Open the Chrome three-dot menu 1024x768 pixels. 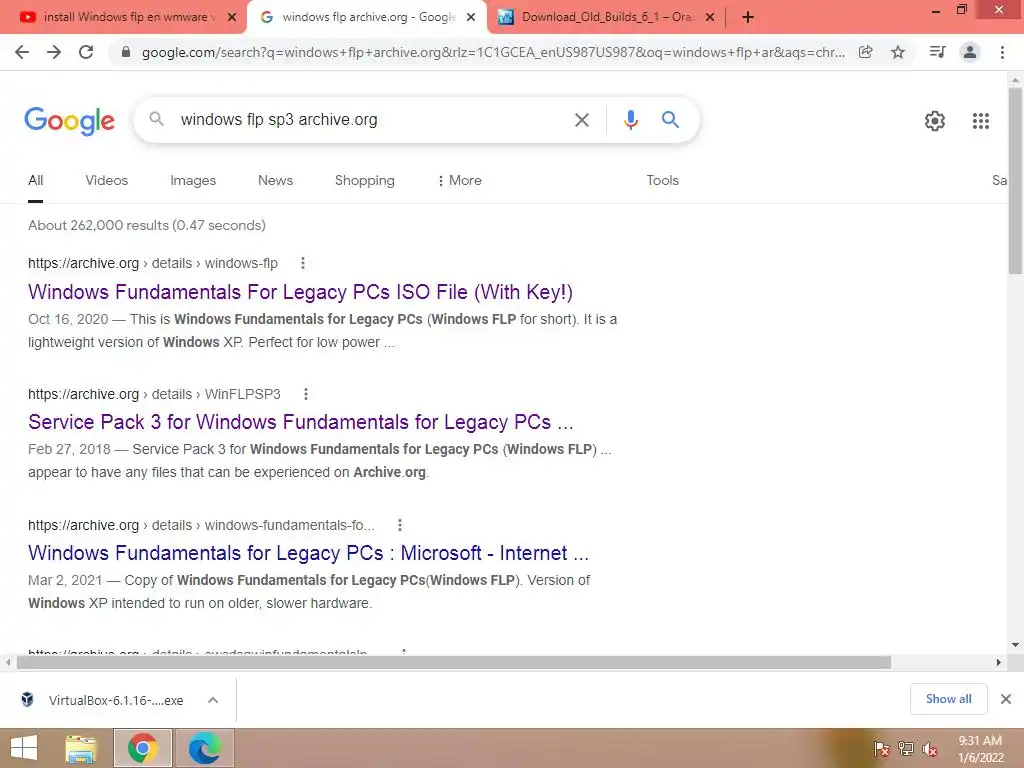pos(1002,52)
